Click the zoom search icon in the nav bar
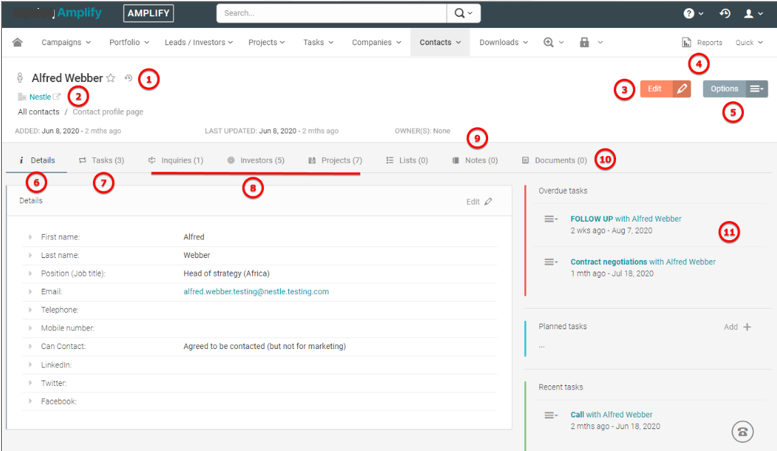 pos(549,42)
